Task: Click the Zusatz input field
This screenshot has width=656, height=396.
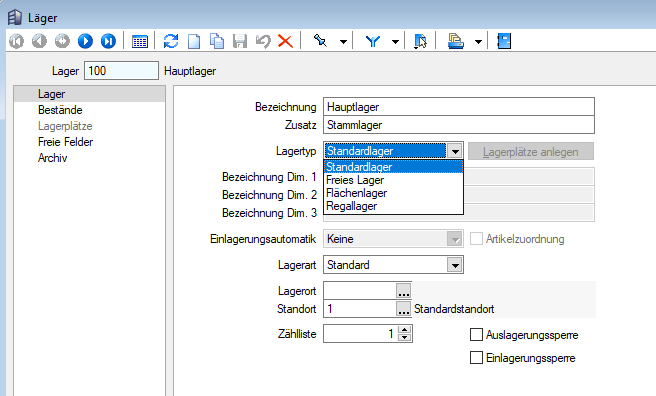Action: pyautogui.click(x=459, y=125)
